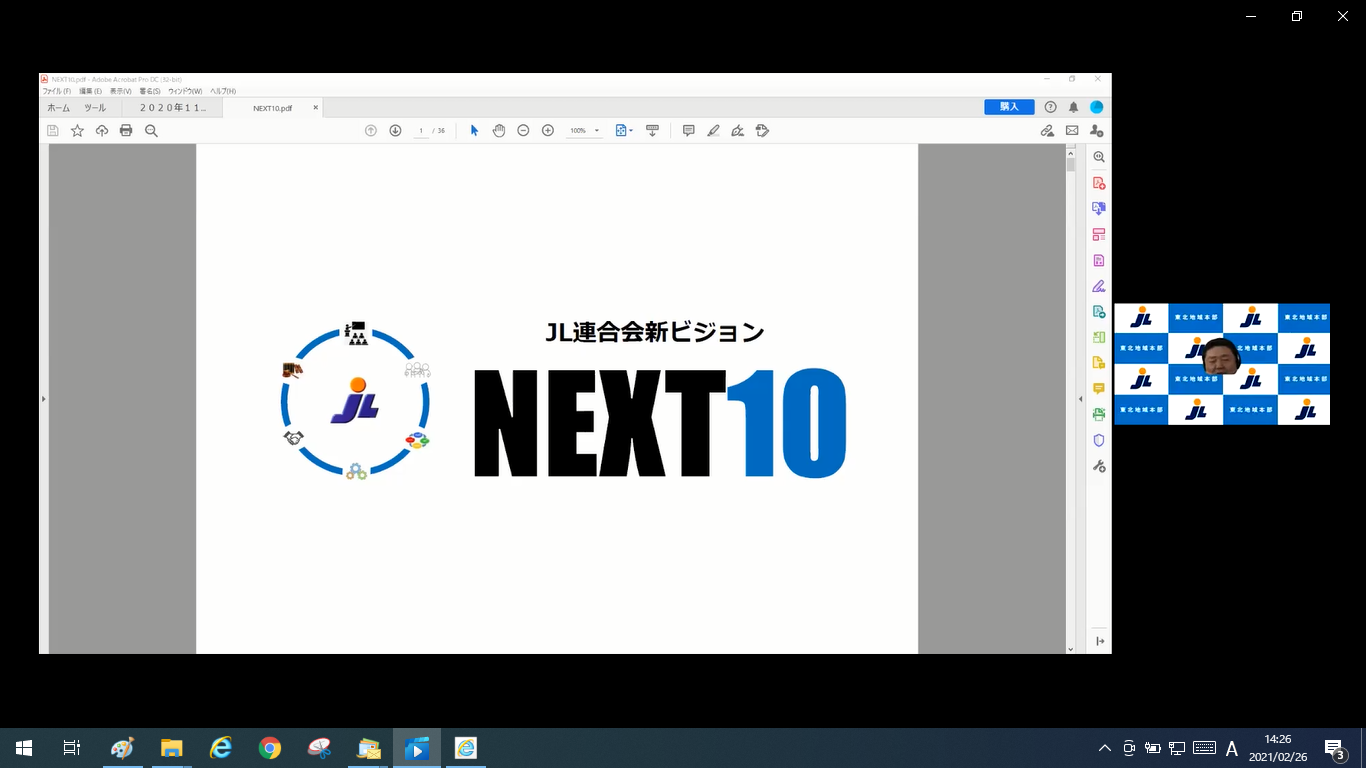The height and width of the screenshot is (768, 1366).
Task: Go to previous page arrow
Action: pos(370,131)
